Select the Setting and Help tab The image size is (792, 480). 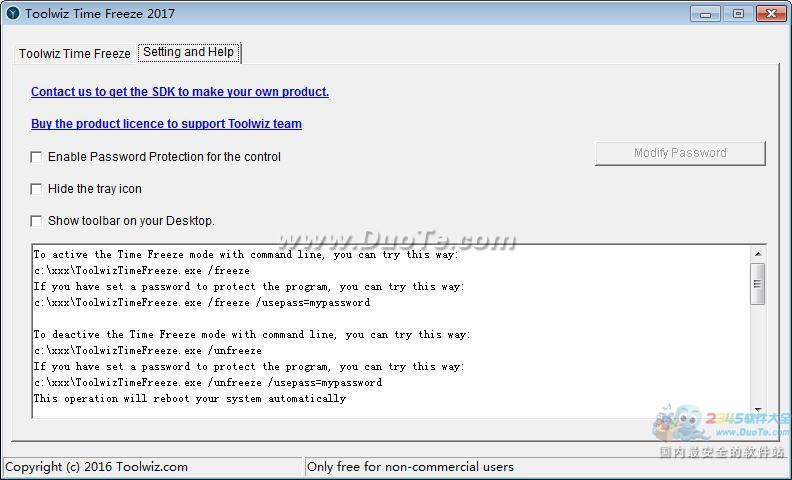188,52
